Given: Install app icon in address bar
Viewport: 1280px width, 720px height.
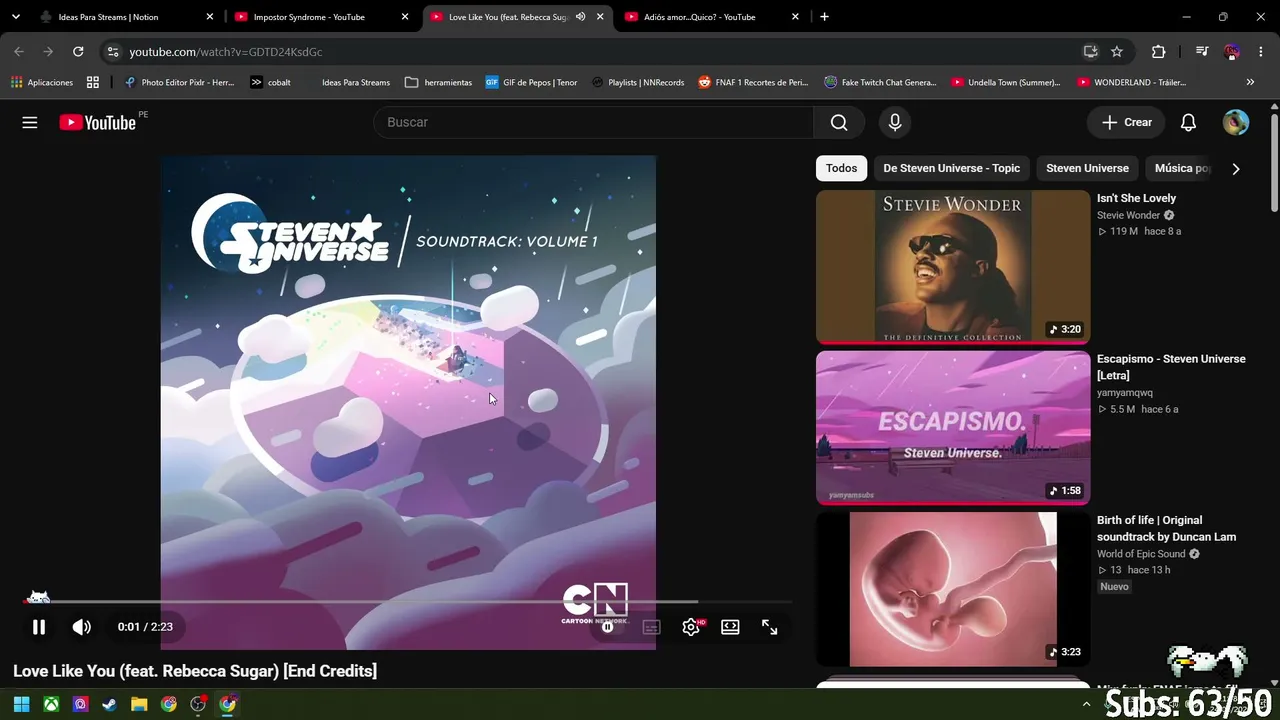Looking at the screenshot, I should pyautogui.click(x=1090, y=52).
